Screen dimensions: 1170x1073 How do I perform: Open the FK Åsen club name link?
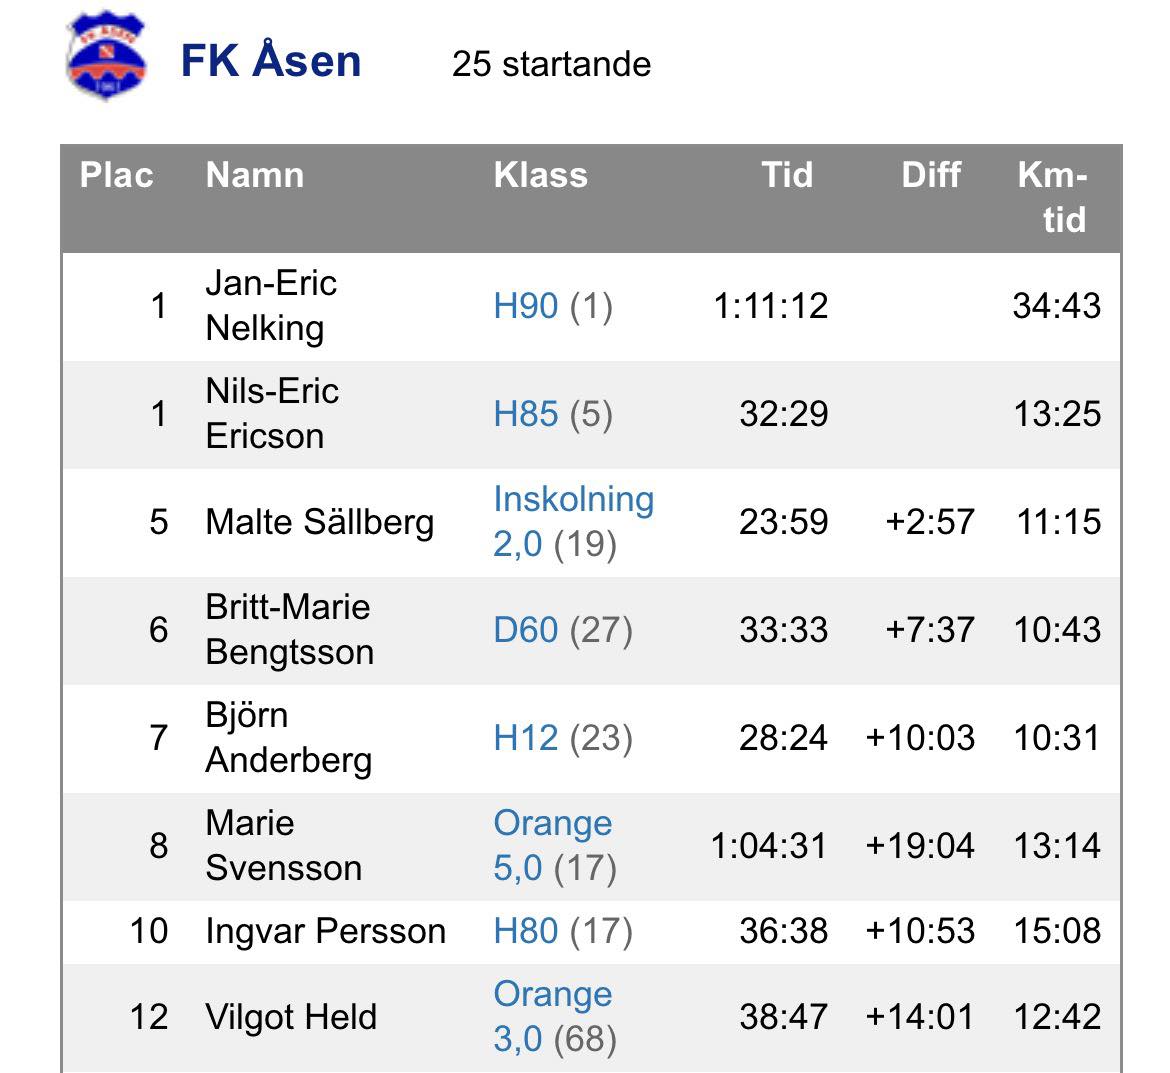270,61
